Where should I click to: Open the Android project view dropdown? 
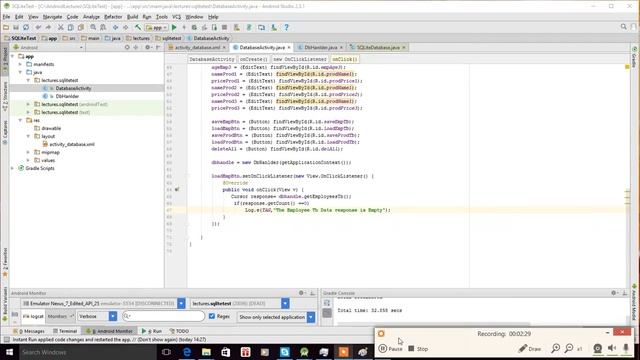click(x=49, y=47)
